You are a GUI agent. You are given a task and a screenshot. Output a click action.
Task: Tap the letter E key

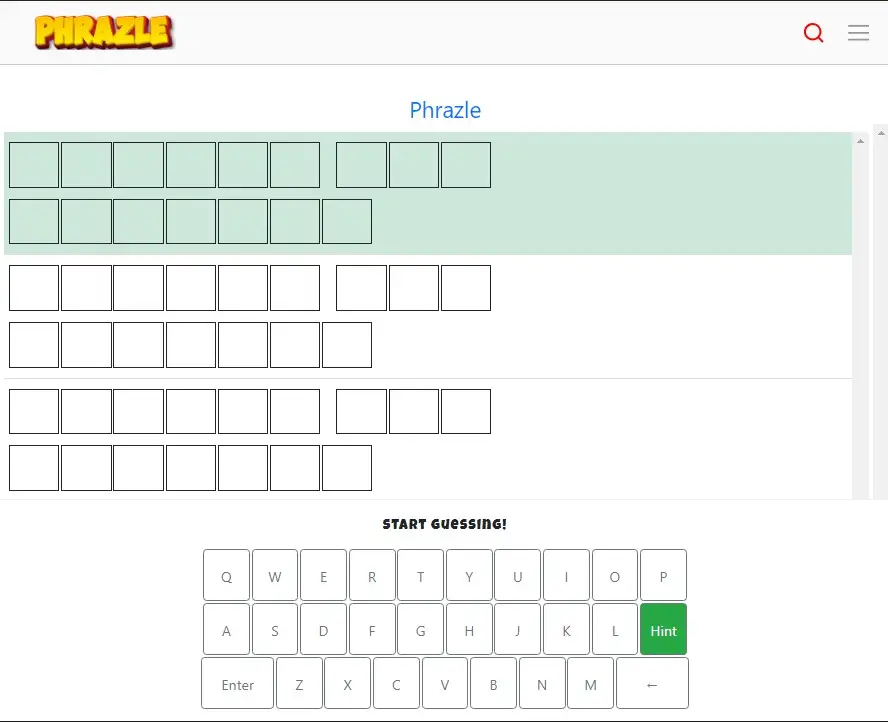point(323,576)
